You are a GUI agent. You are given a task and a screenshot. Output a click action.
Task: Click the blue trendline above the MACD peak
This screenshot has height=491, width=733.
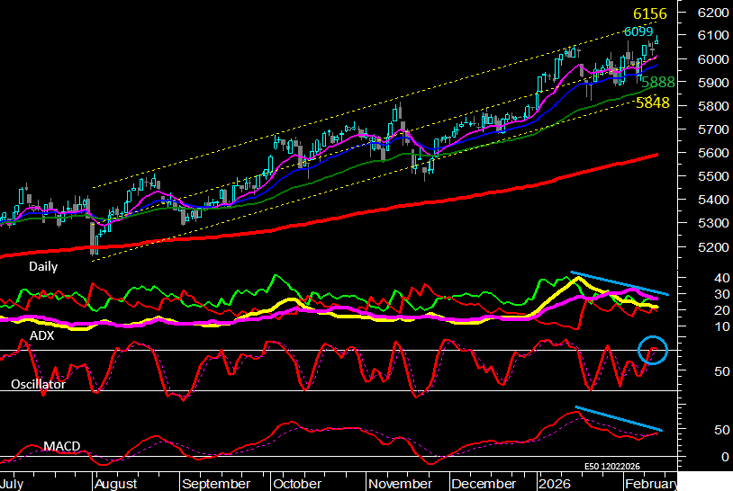[x=616, y=420]
